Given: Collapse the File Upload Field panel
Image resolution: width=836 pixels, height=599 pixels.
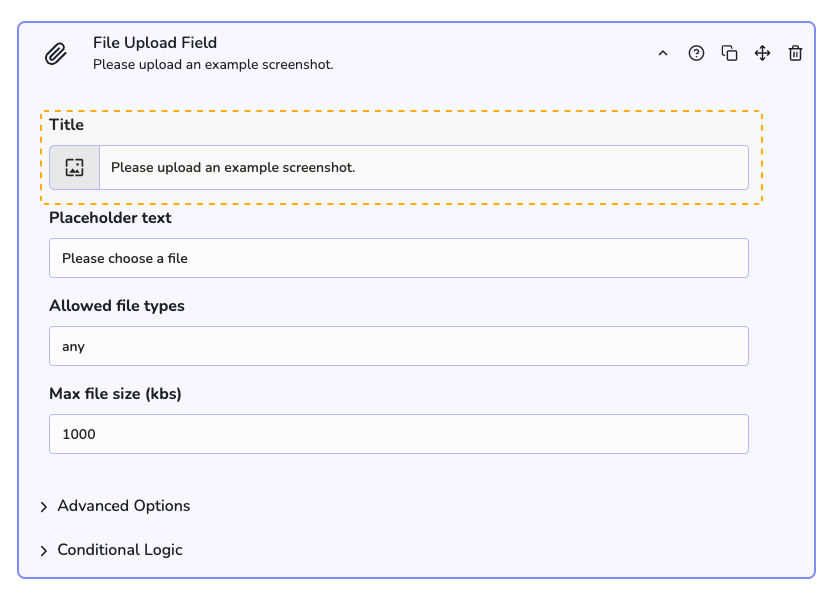Looking at the screenshot, I should coord(662,54).
